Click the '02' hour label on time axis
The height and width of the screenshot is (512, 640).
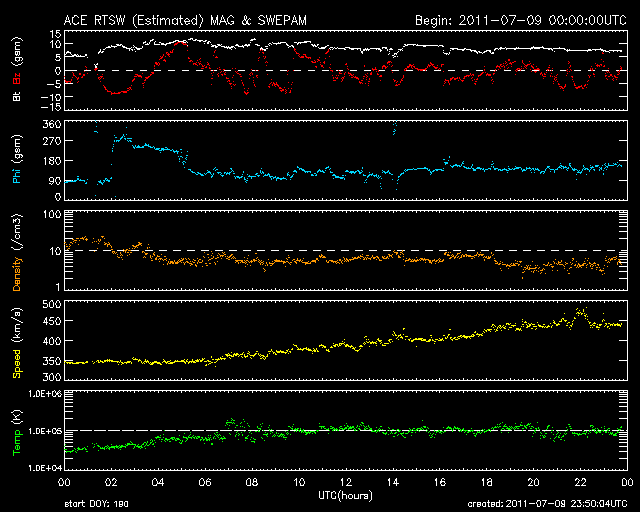[111, 483]
